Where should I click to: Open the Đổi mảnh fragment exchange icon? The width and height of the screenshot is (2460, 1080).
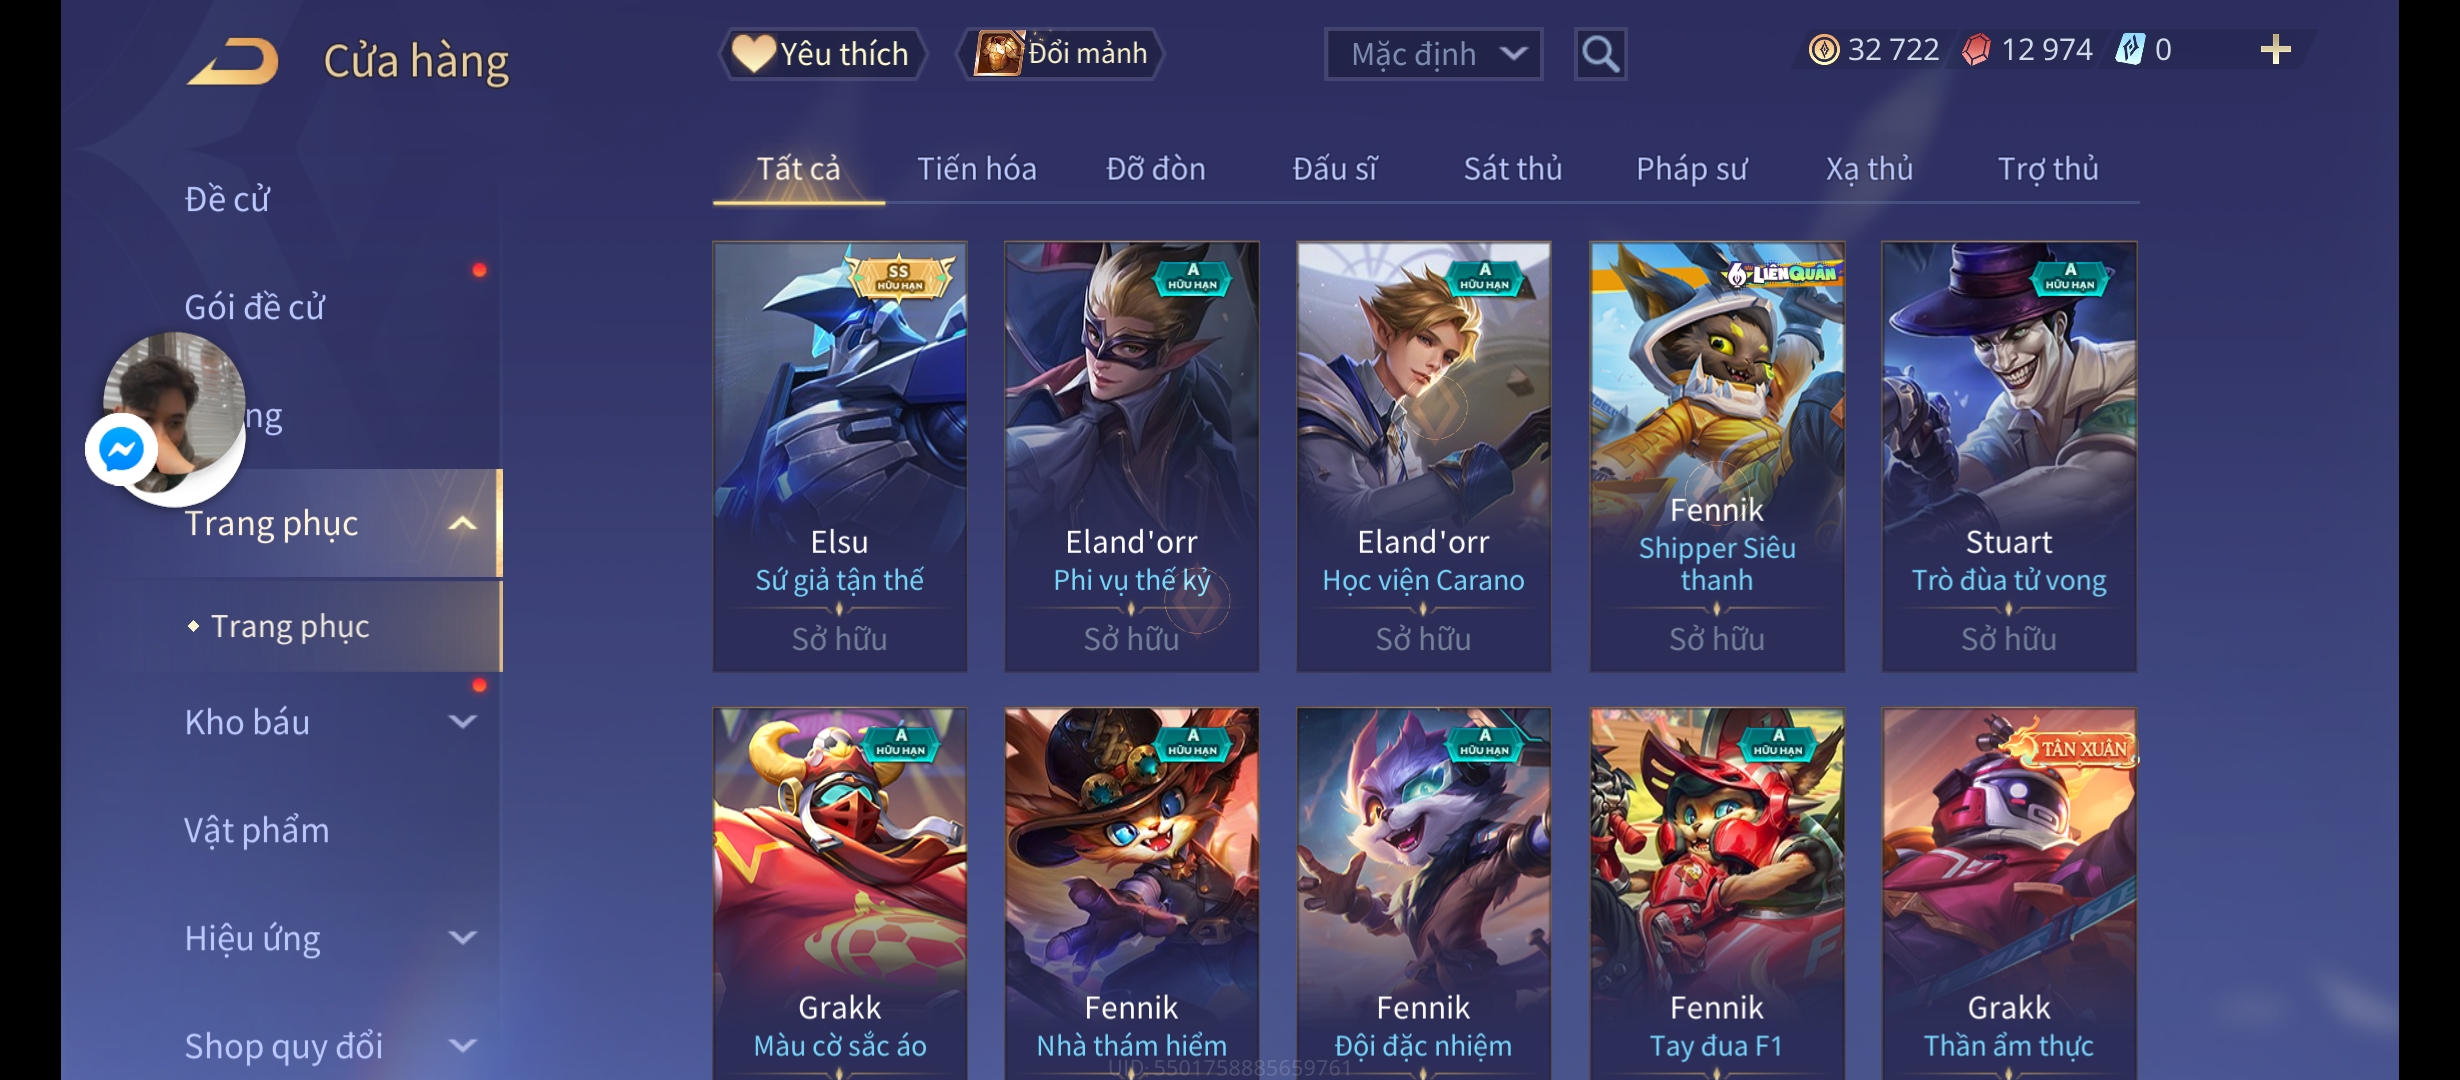coord(998,53)
